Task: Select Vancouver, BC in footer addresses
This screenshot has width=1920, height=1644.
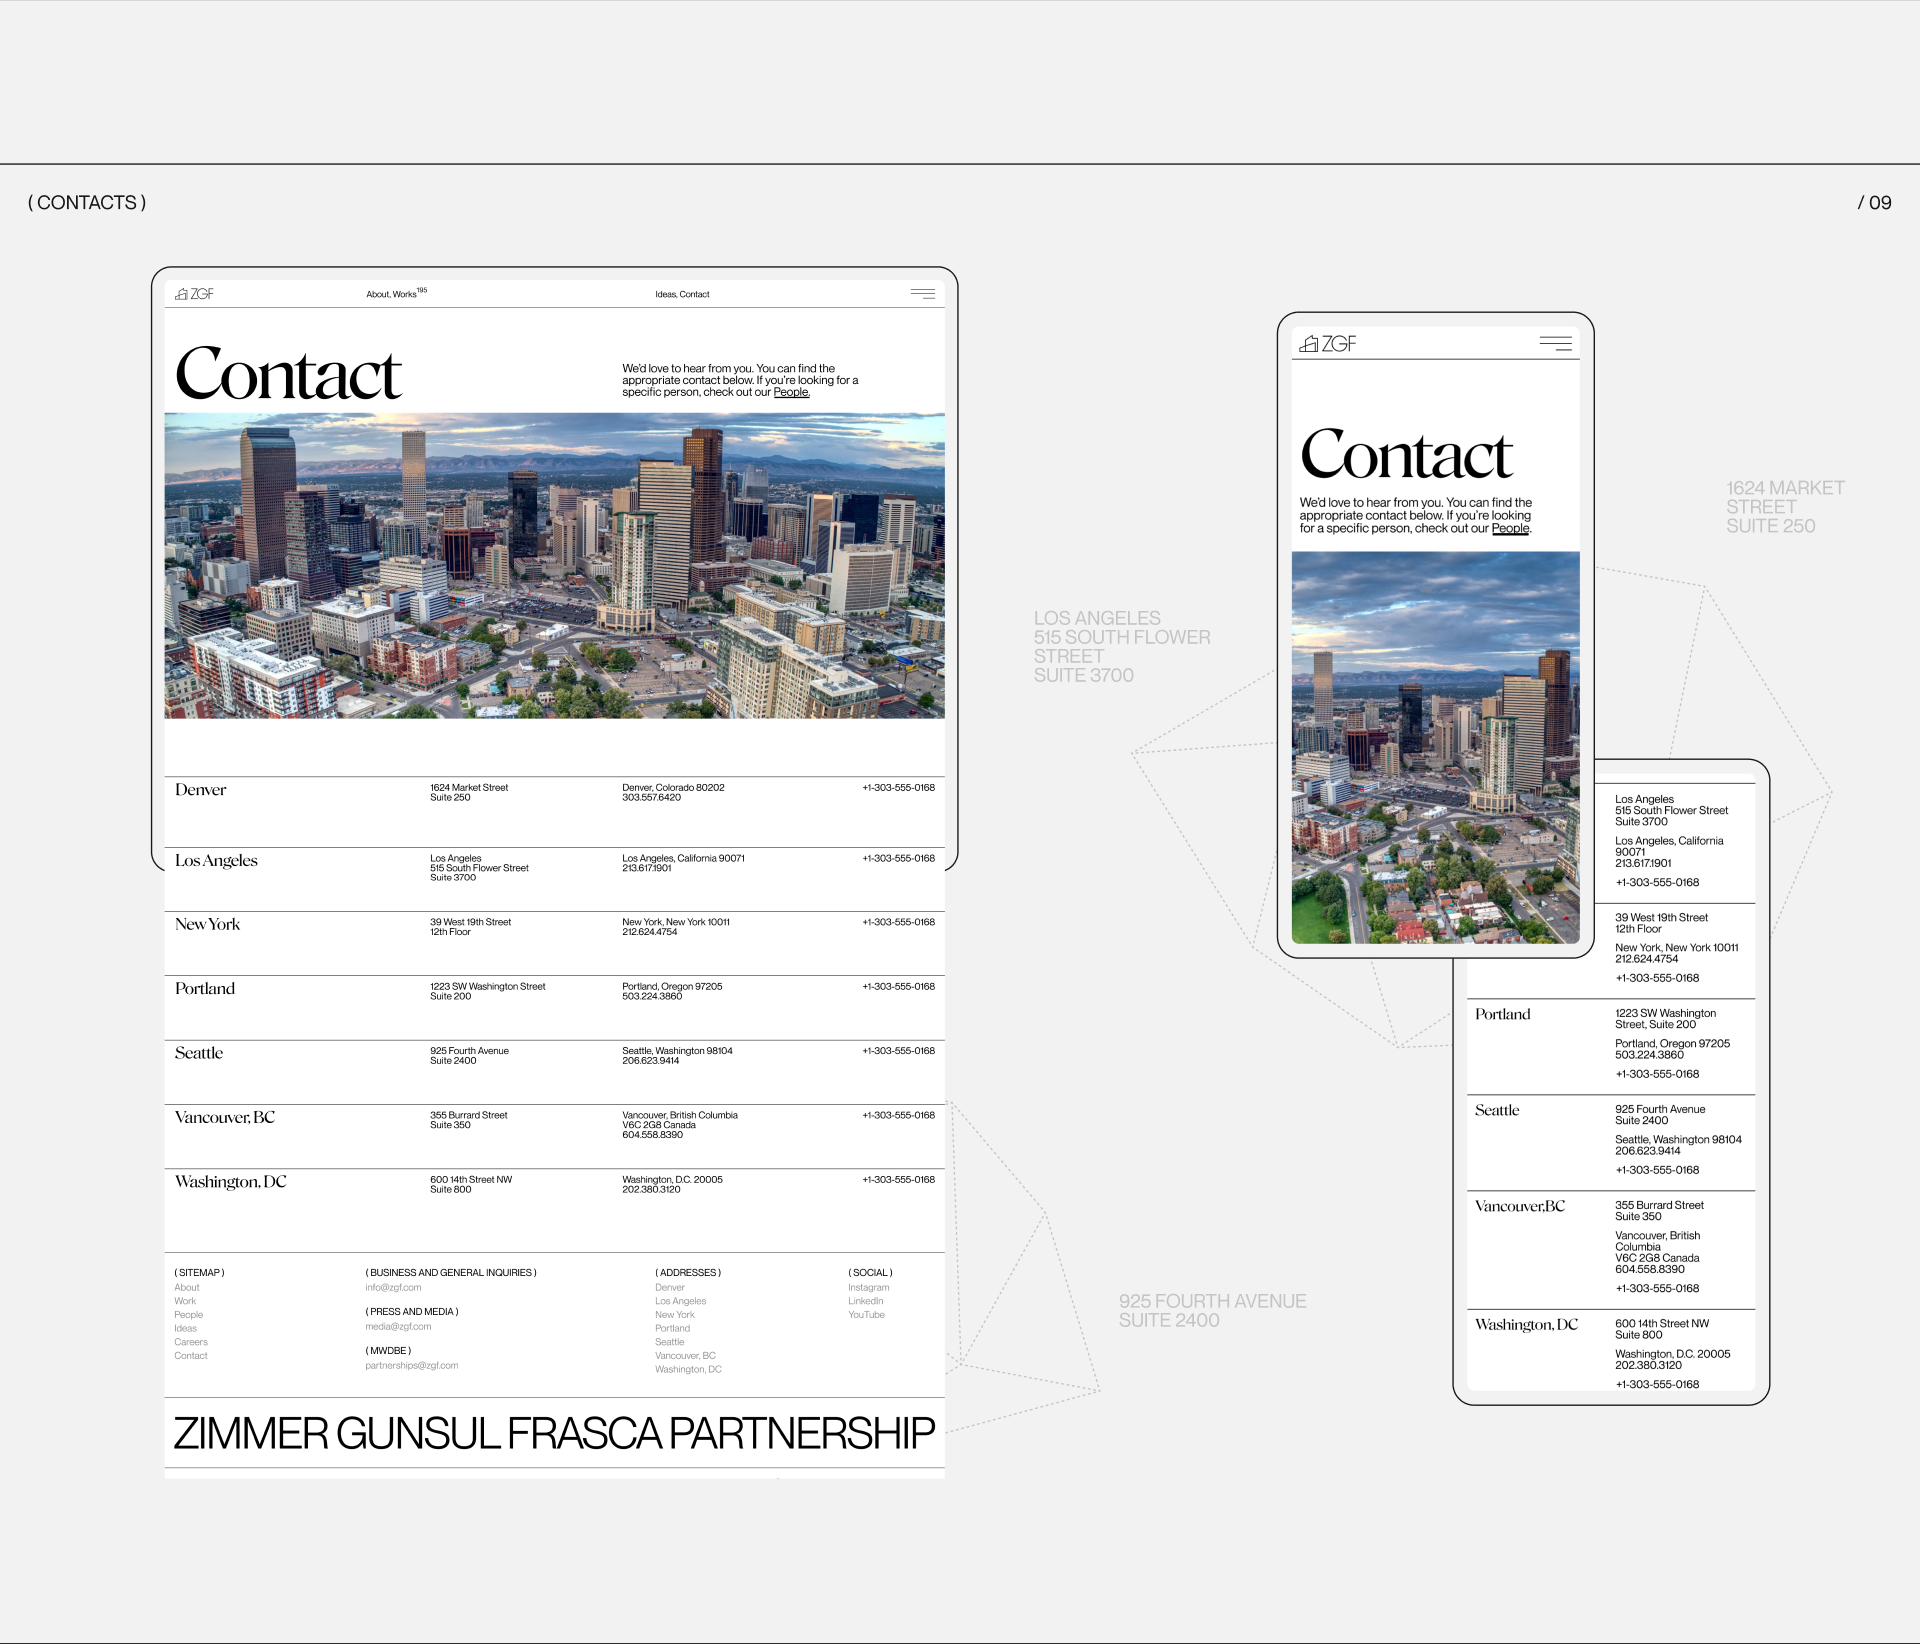Action: pyautogui.click(x=685, y=1356)
